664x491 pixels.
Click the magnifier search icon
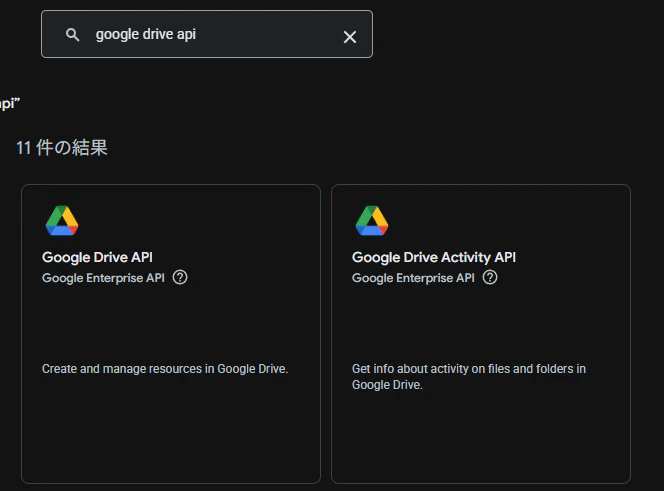pyautogui.click(x=72, y=35)
